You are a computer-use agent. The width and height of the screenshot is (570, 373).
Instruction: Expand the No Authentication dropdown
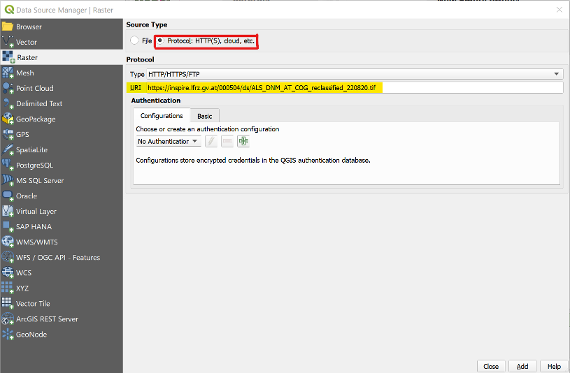pyautogui.click(x=169, y=141)
